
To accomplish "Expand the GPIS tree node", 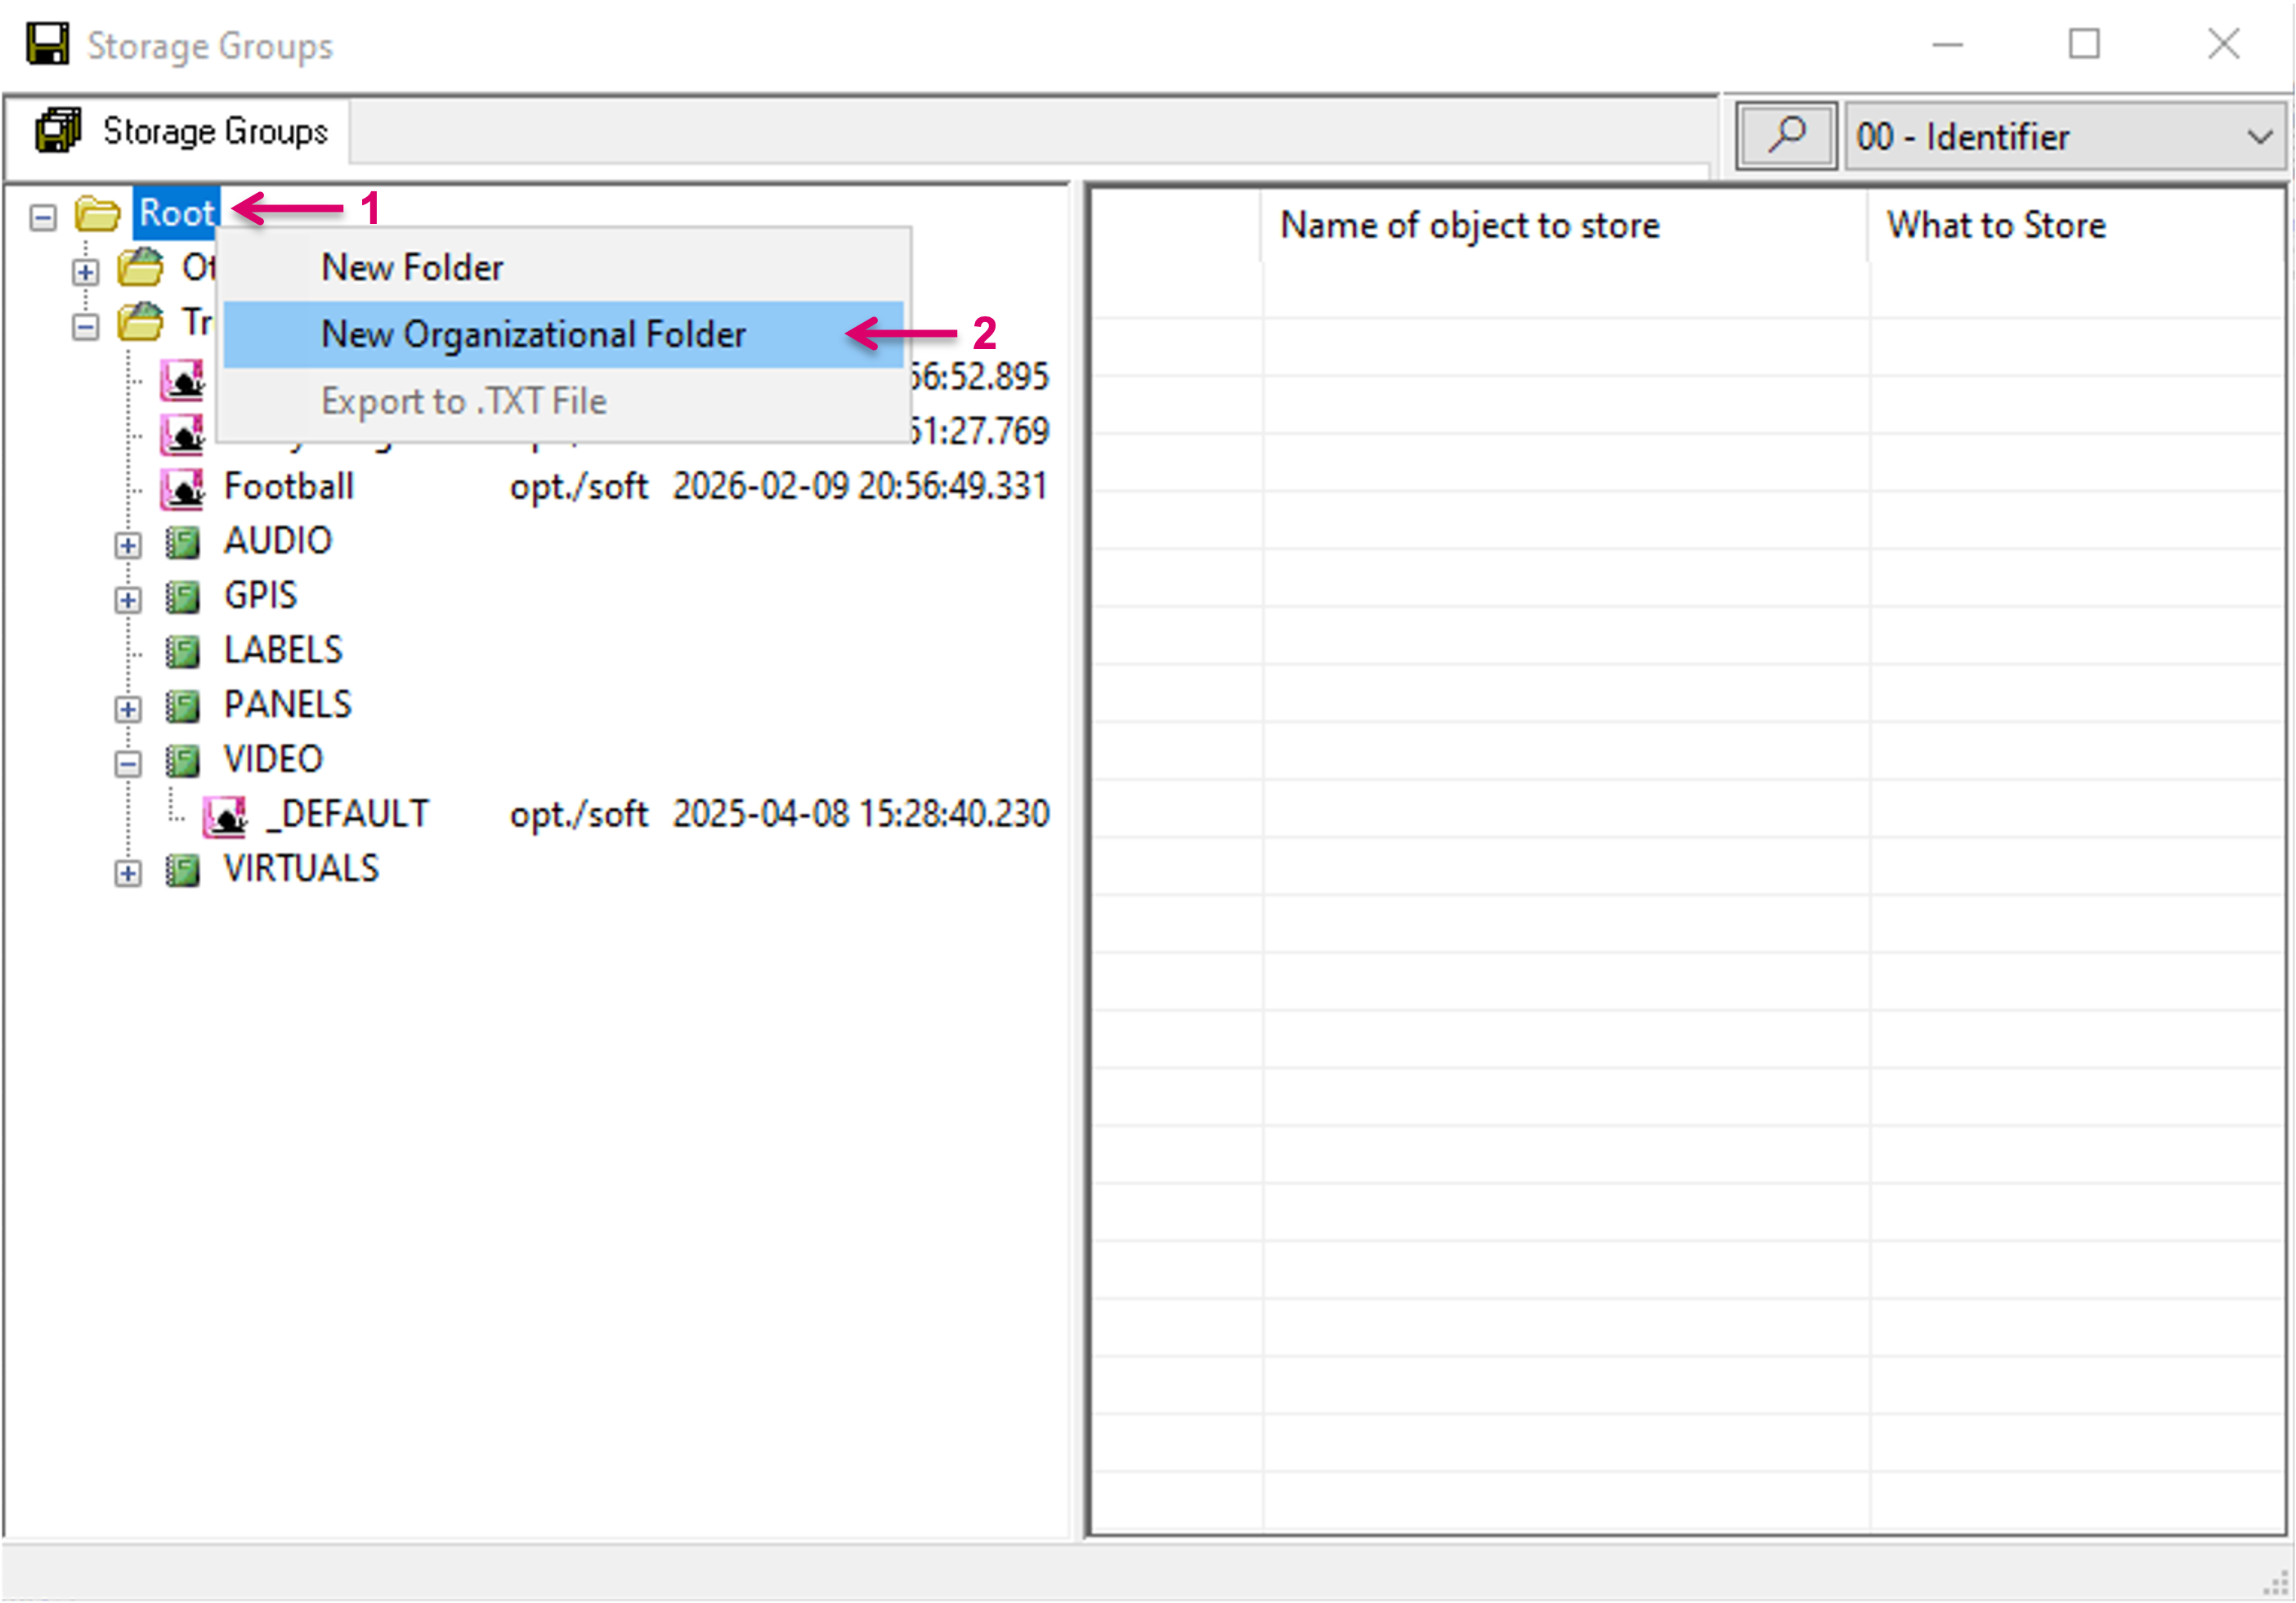I will tap(127, 600).
